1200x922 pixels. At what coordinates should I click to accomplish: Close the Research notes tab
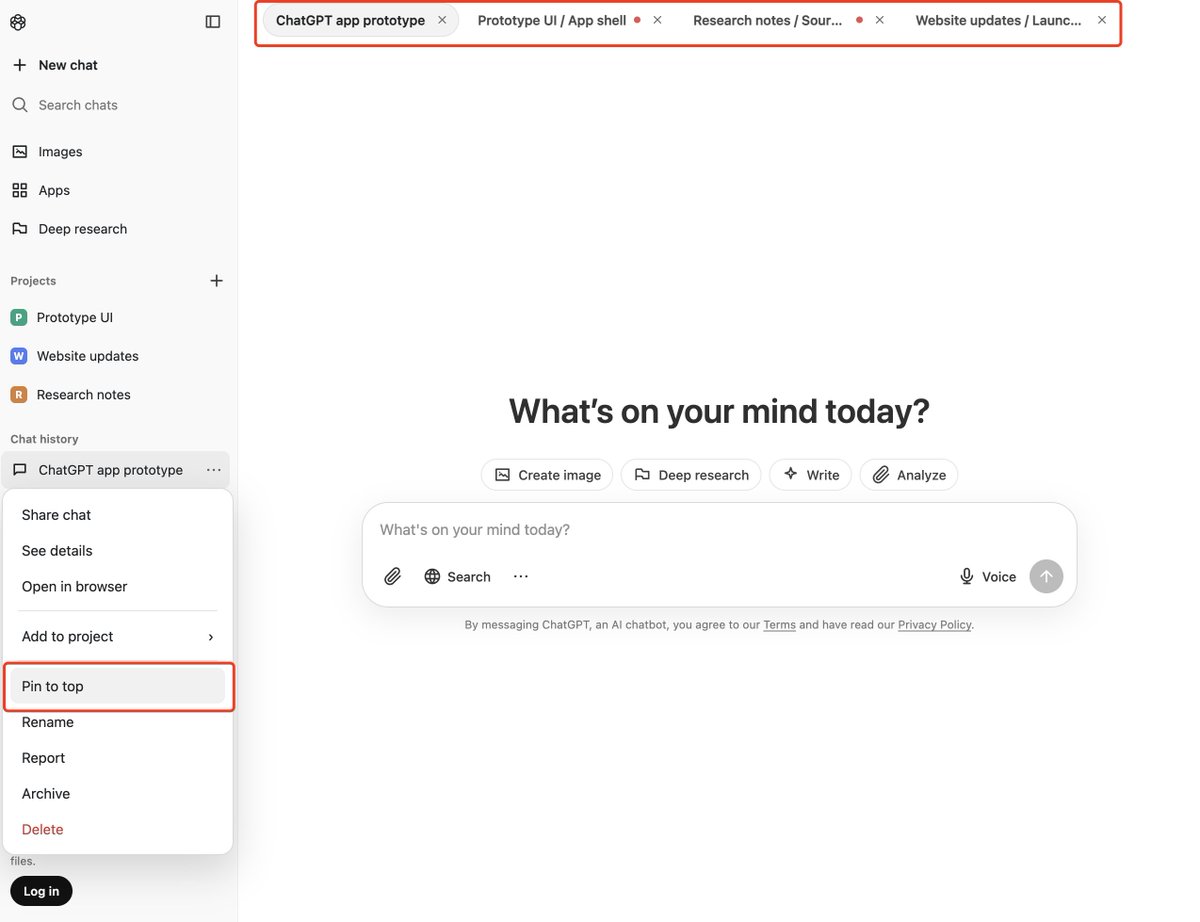click(x=879, y=20)
